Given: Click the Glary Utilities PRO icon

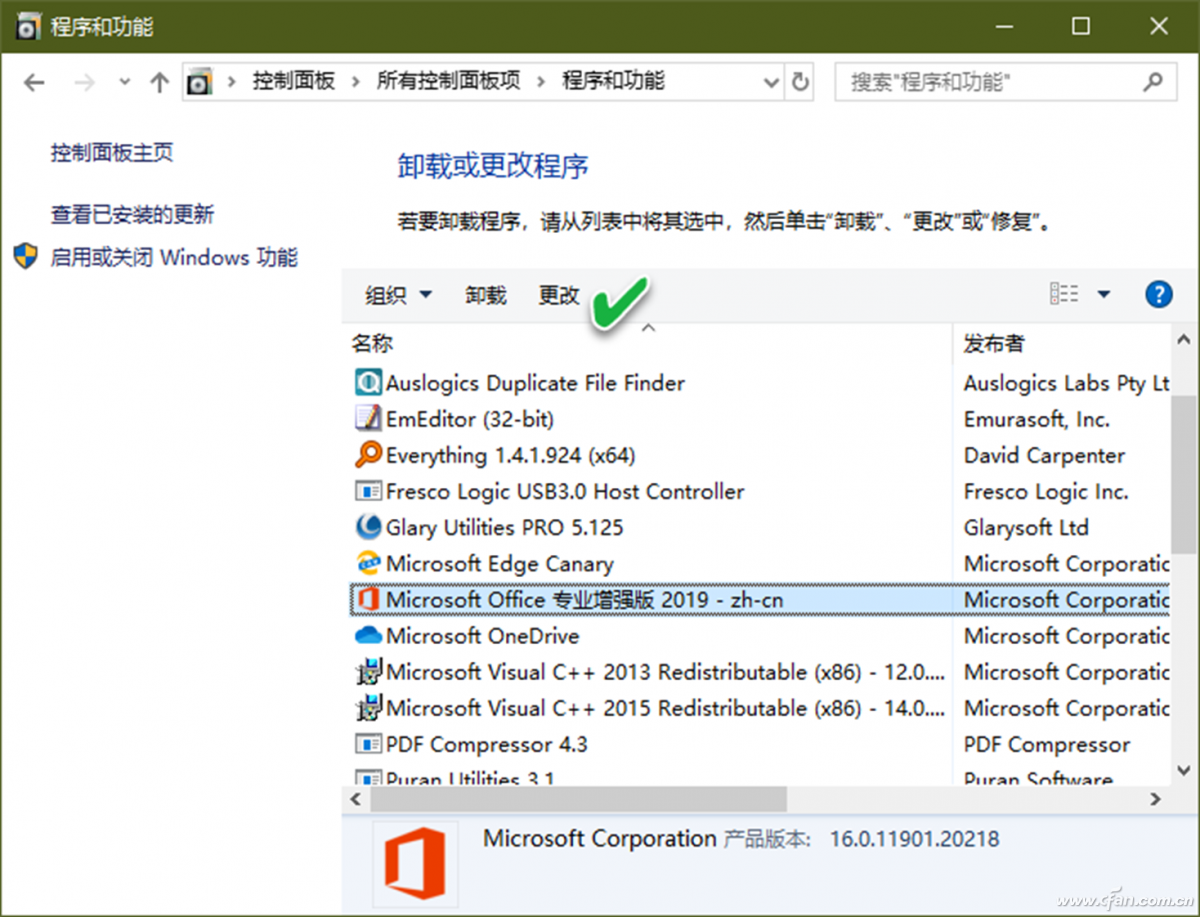Looking at the screenshot, I should click(x=367, y=527).
